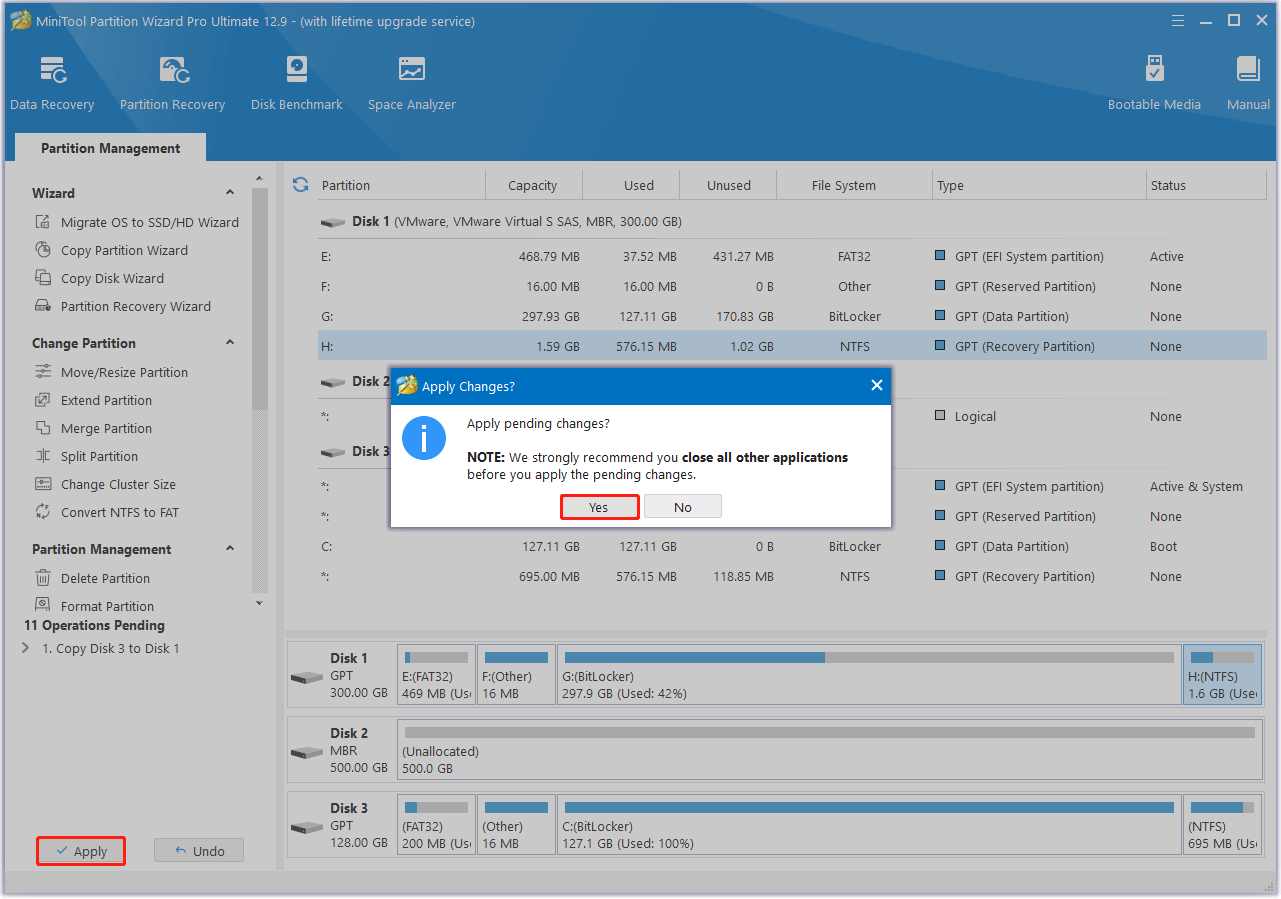The image size is (1281, 899).
Task: Select partition E: row
Action: [792, 256]
